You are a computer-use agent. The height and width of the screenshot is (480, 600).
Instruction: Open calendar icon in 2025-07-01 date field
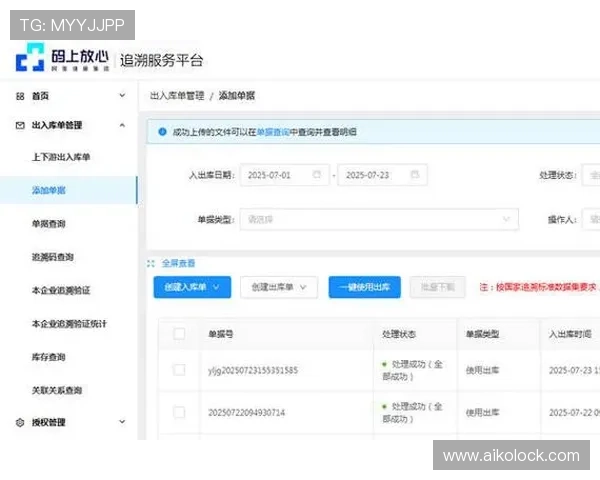pos(316,175)
